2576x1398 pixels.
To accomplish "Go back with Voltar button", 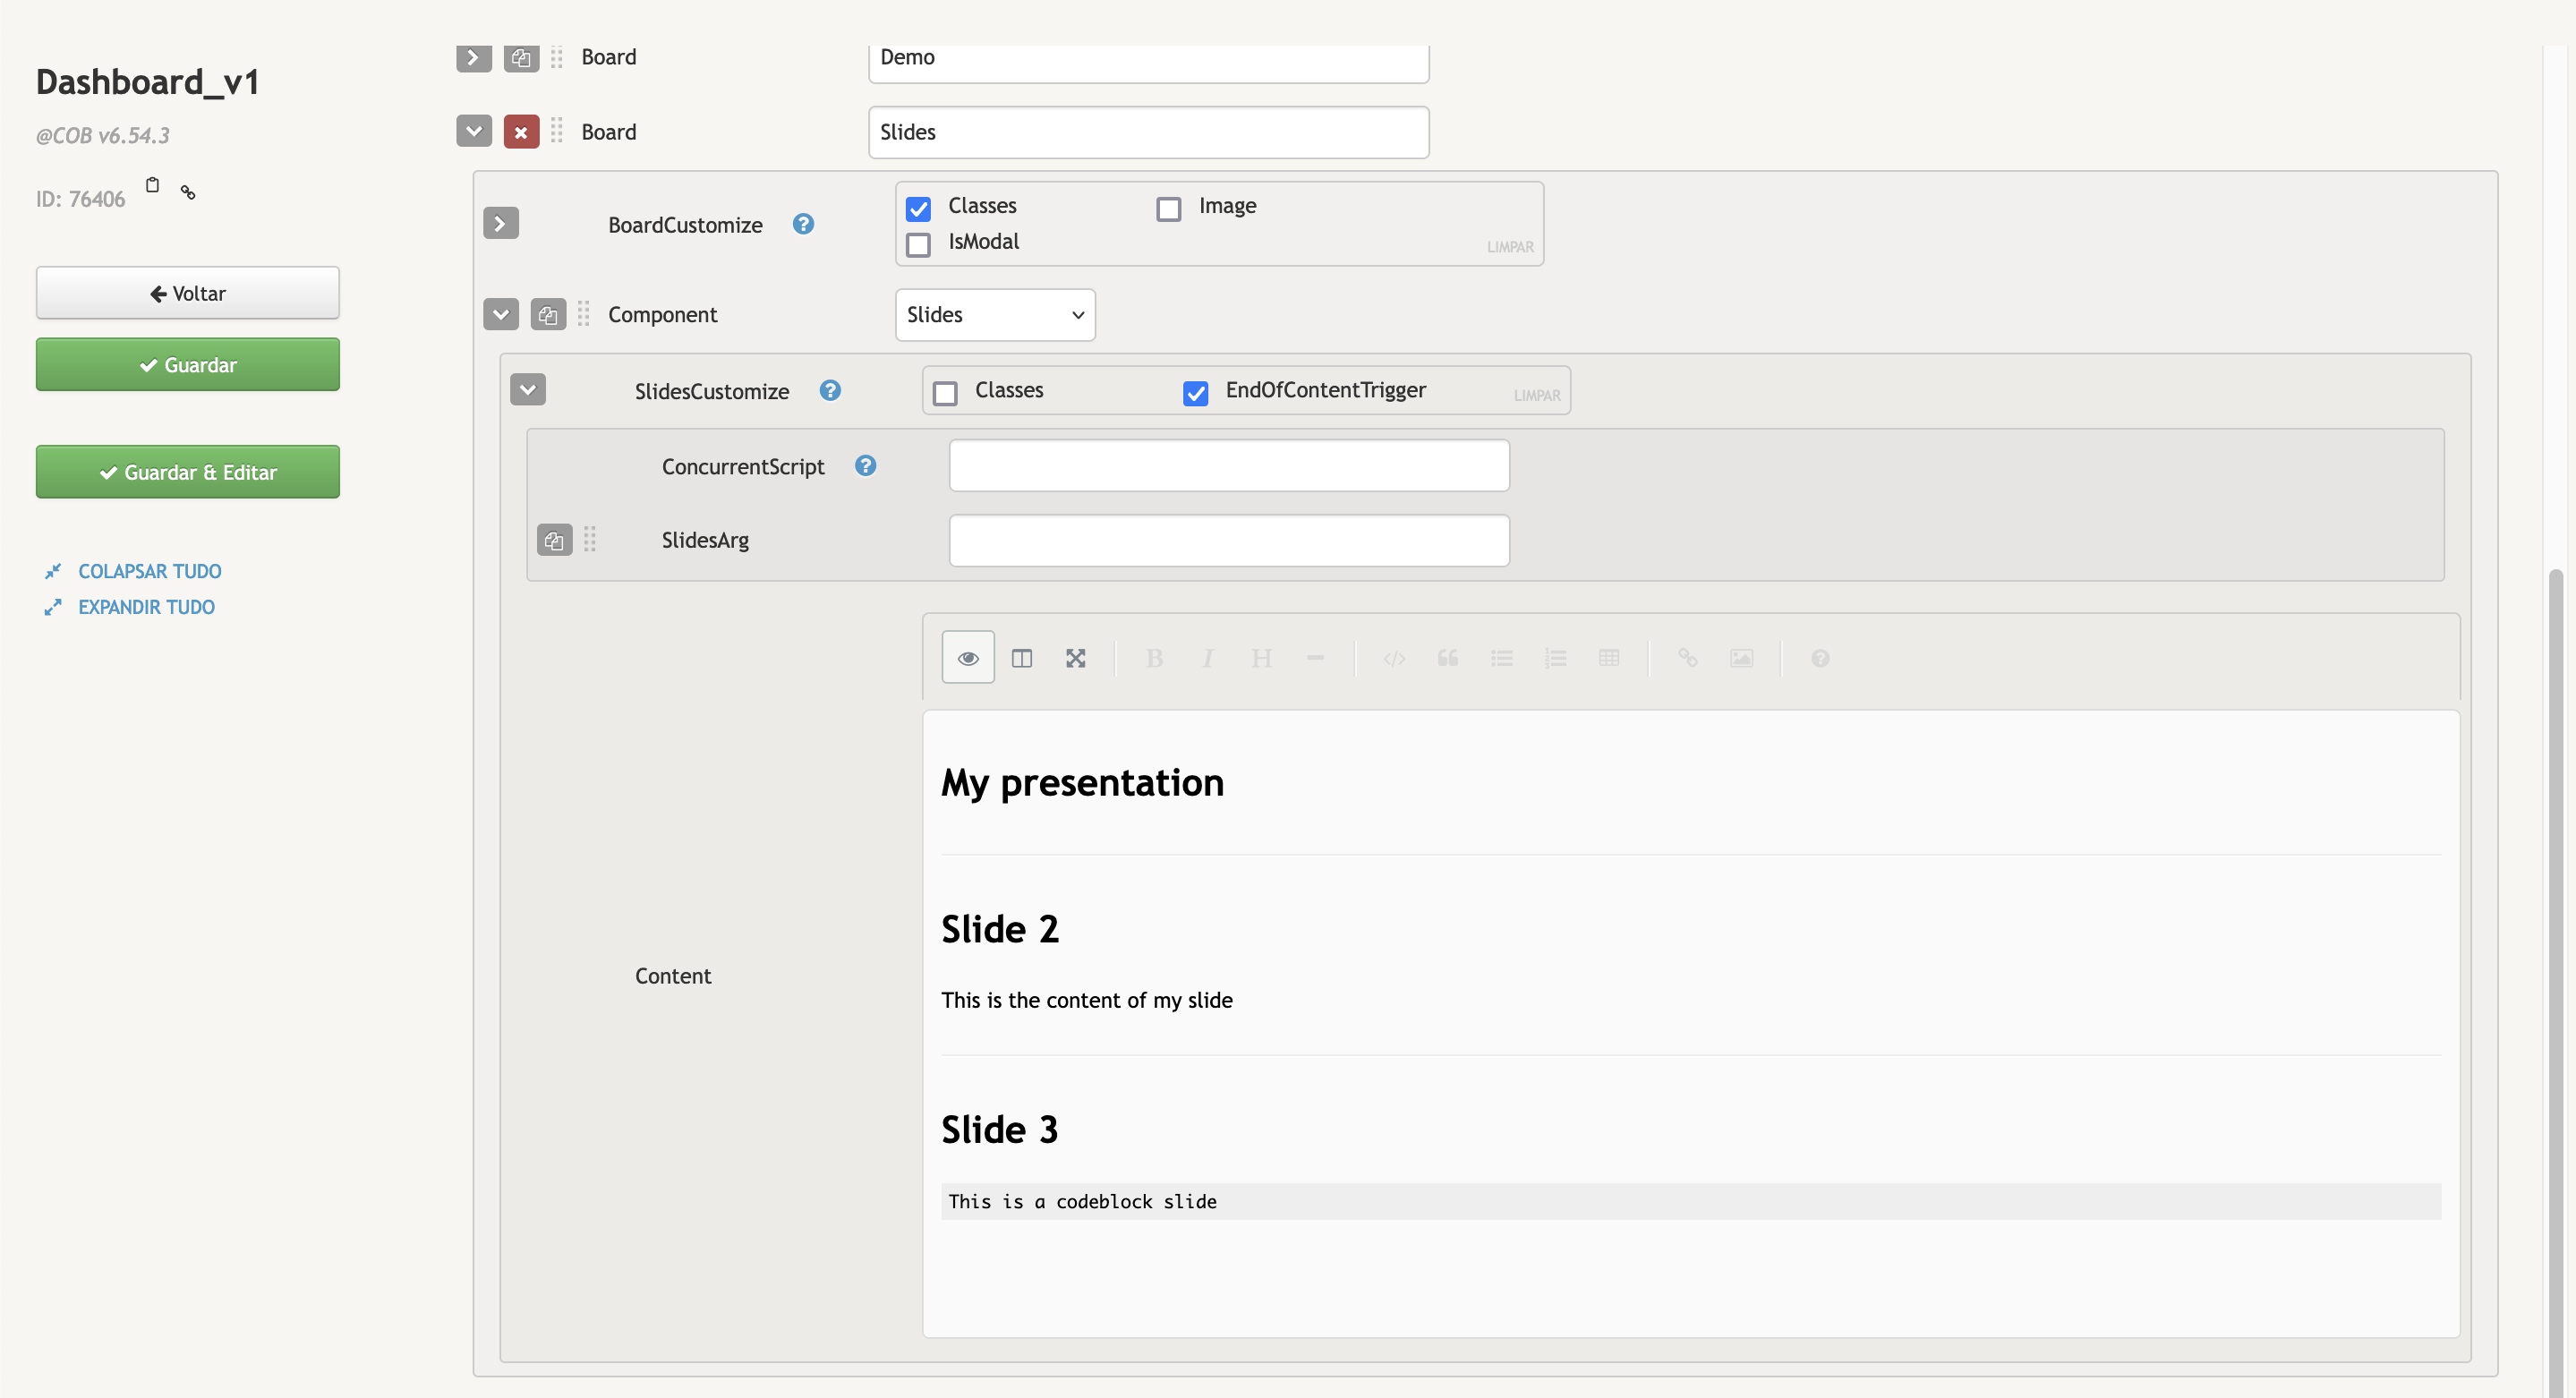I will pyautogui.click(x=187, y=293).
